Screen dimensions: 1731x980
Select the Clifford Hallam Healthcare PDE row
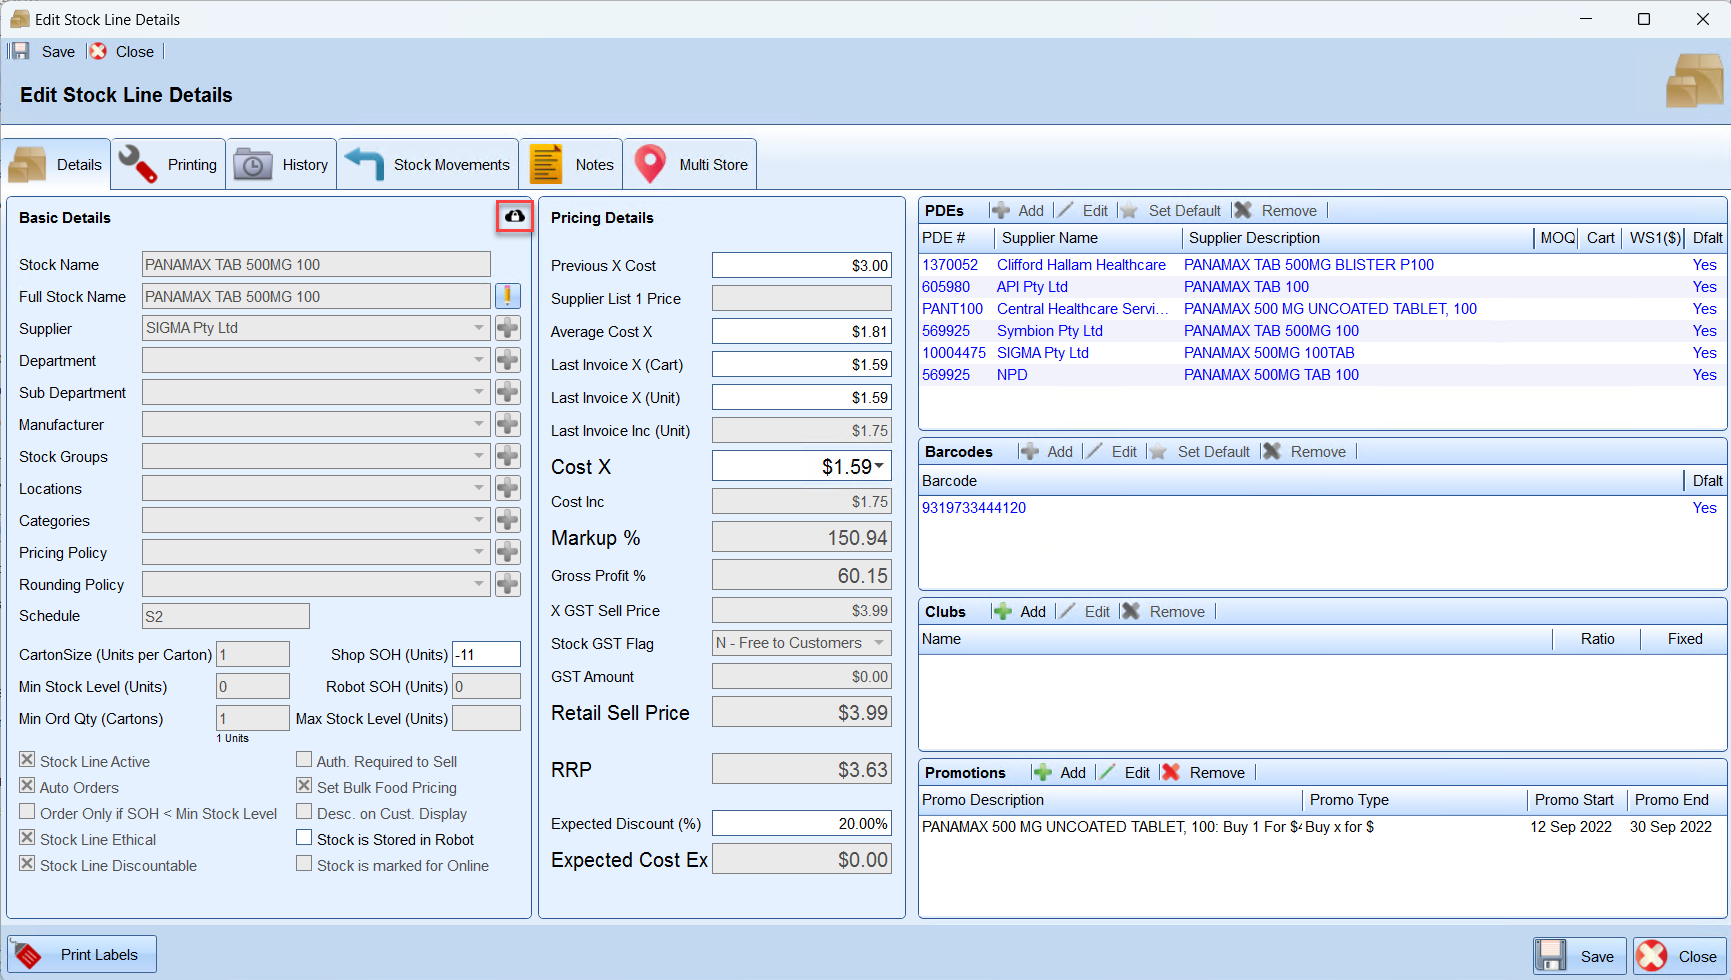1321,265
